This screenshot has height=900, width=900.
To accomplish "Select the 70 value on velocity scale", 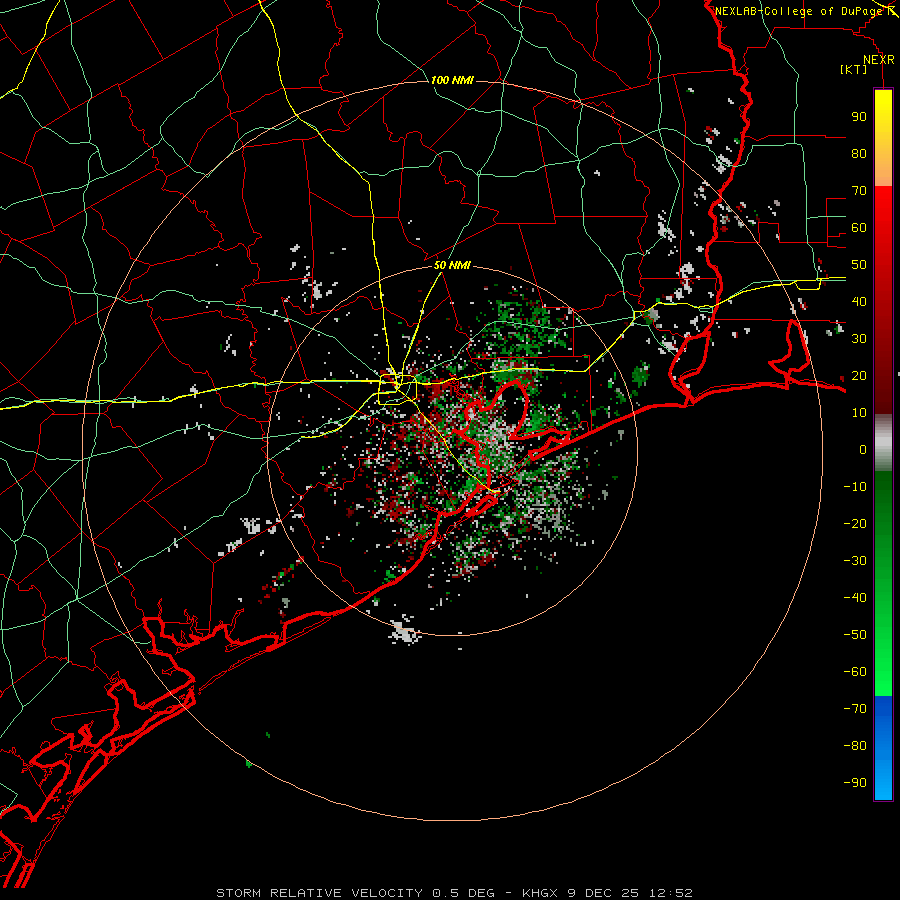I will (859, 191).
